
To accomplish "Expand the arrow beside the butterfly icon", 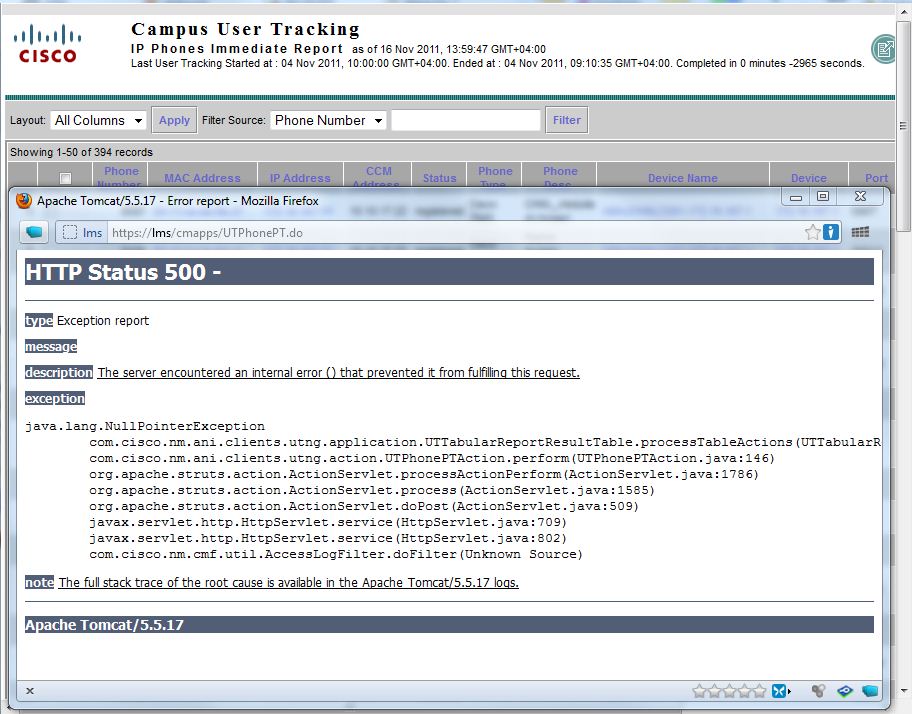I will point(789,691).
